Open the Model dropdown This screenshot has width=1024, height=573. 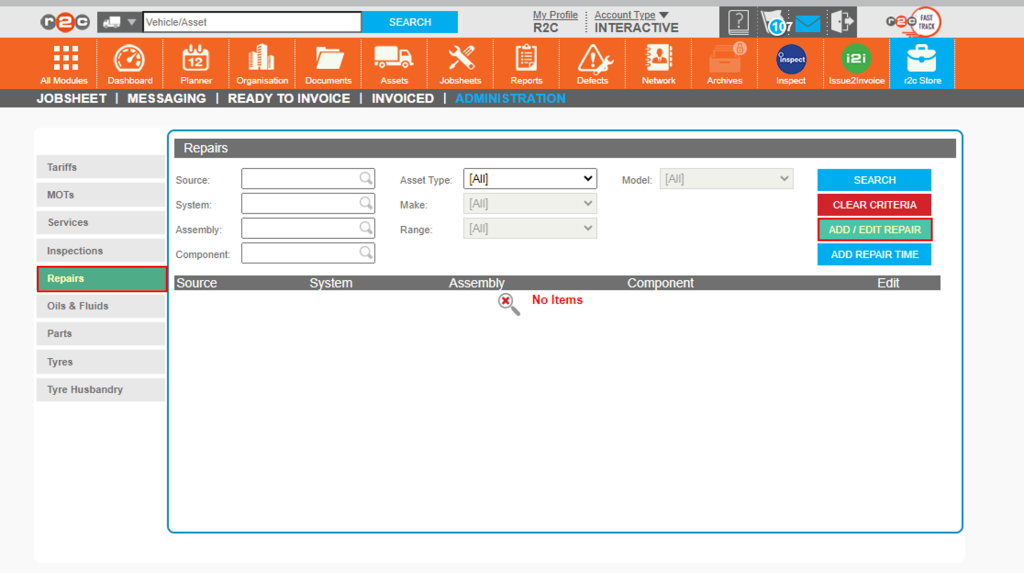point(726,178)
